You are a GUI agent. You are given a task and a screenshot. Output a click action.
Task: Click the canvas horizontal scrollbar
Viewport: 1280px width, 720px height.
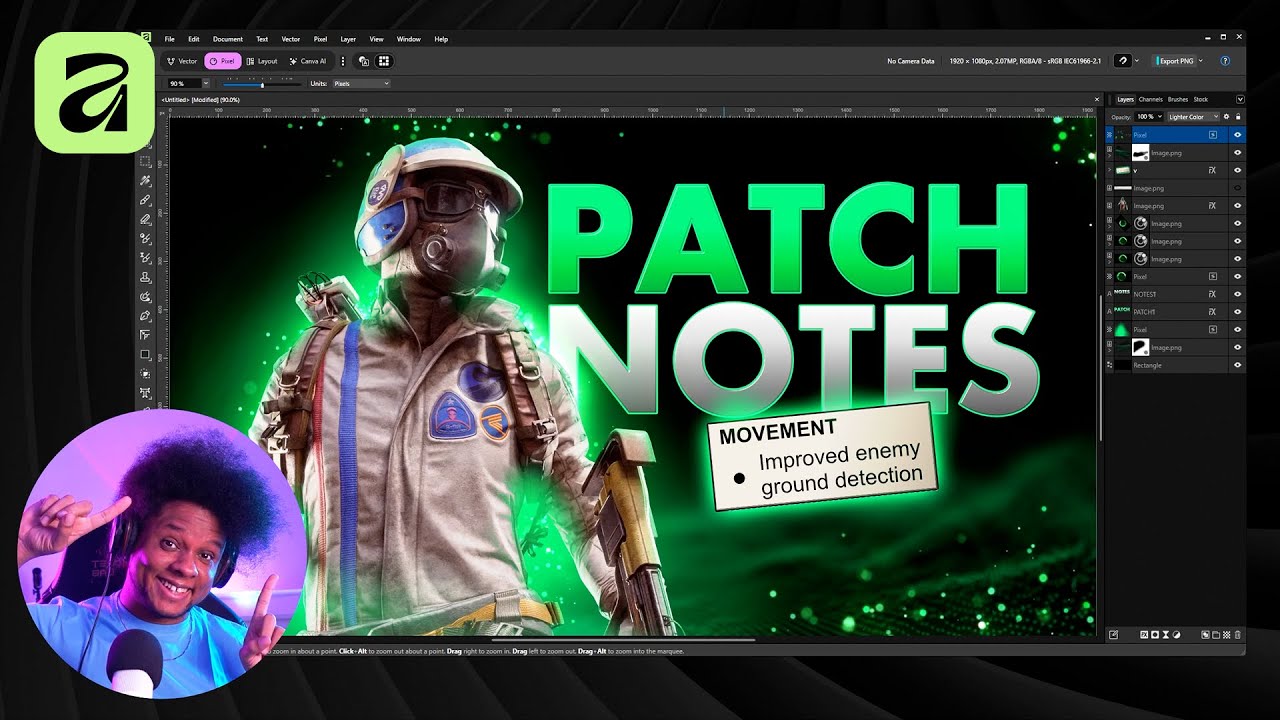623,639
